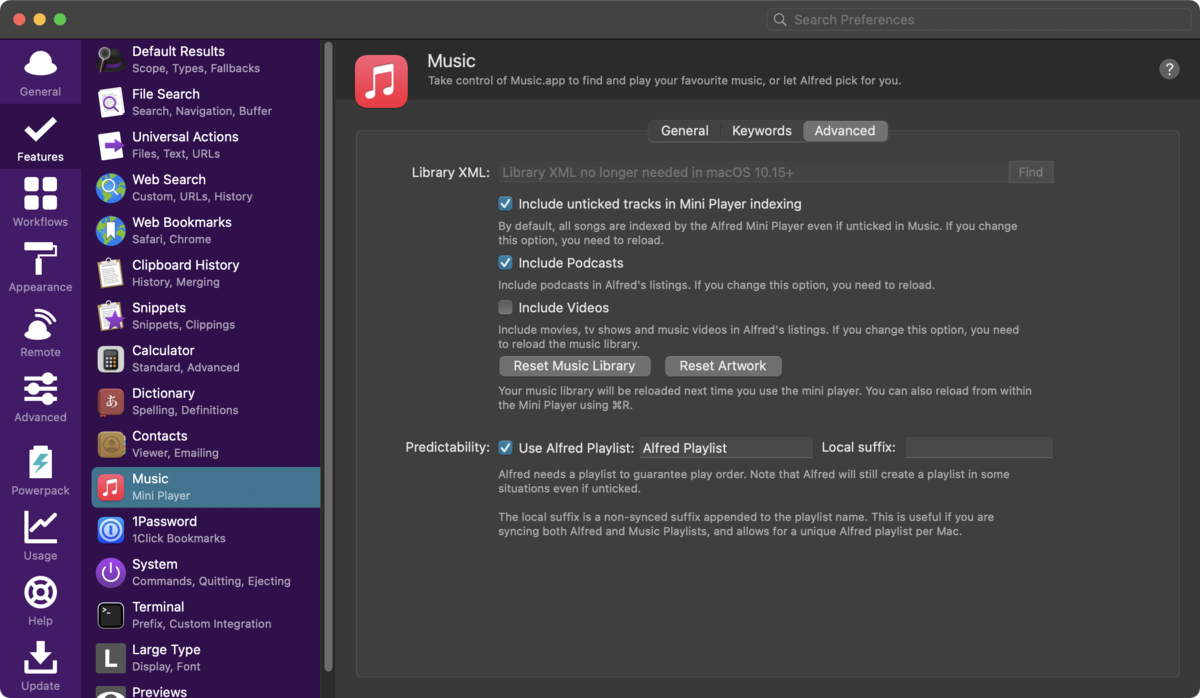Select the Music Mini Player row
This screenshot has height=698, width=1200.
click(206, 487)
